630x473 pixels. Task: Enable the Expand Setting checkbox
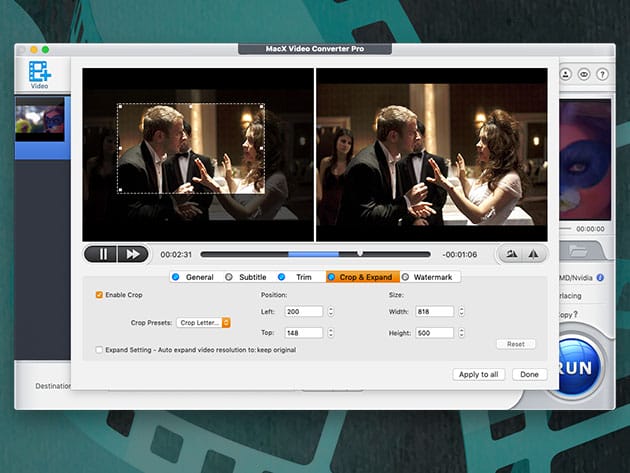tap(99, 350)
